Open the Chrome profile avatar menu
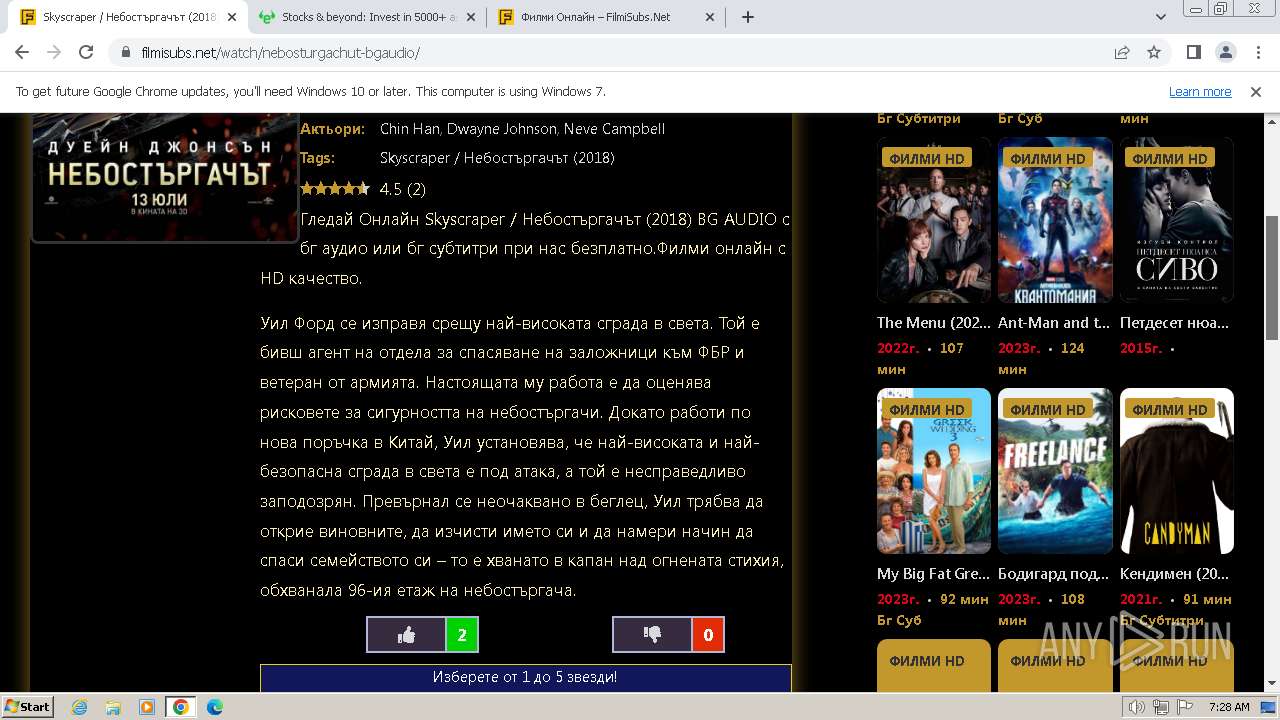This screenshot has width=1280, height=720. click(1225, 52)
